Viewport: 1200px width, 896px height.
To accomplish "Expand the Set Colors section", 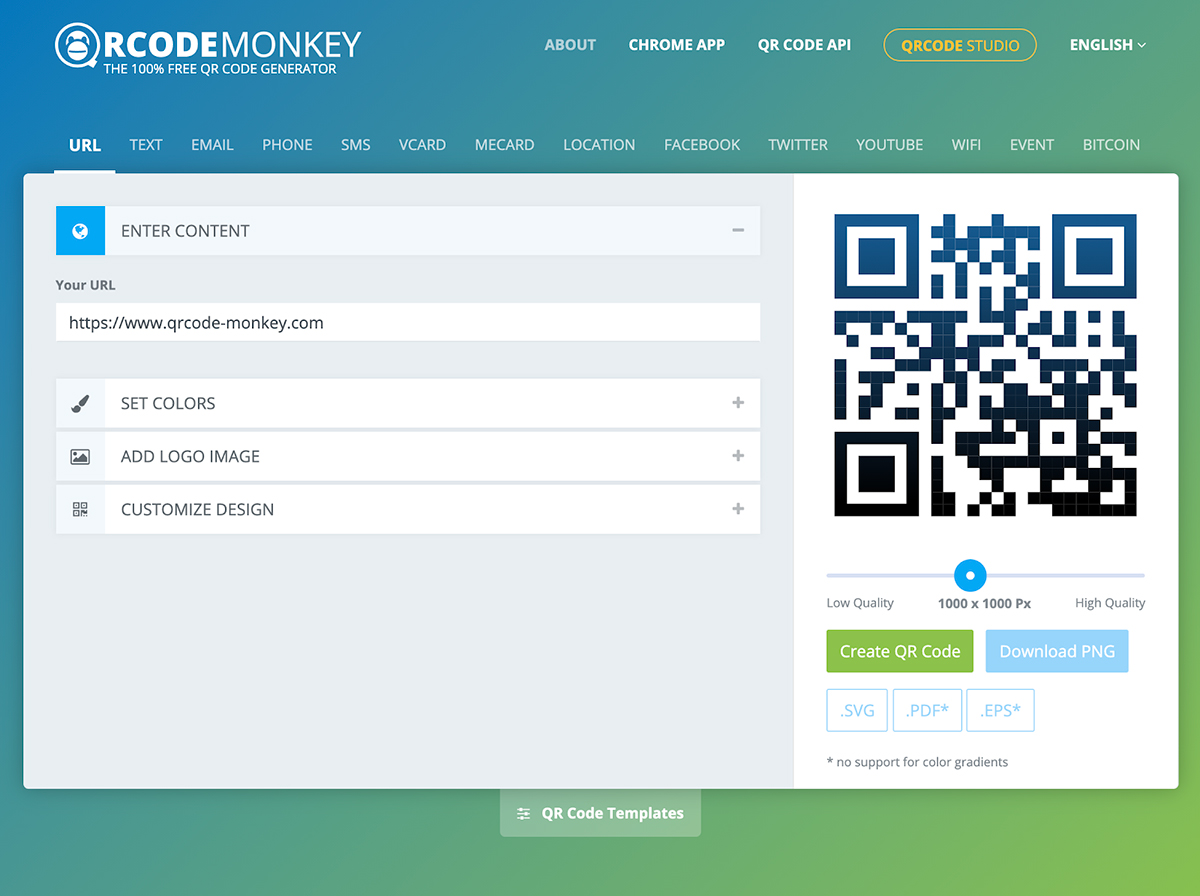I will click(738, 403).
